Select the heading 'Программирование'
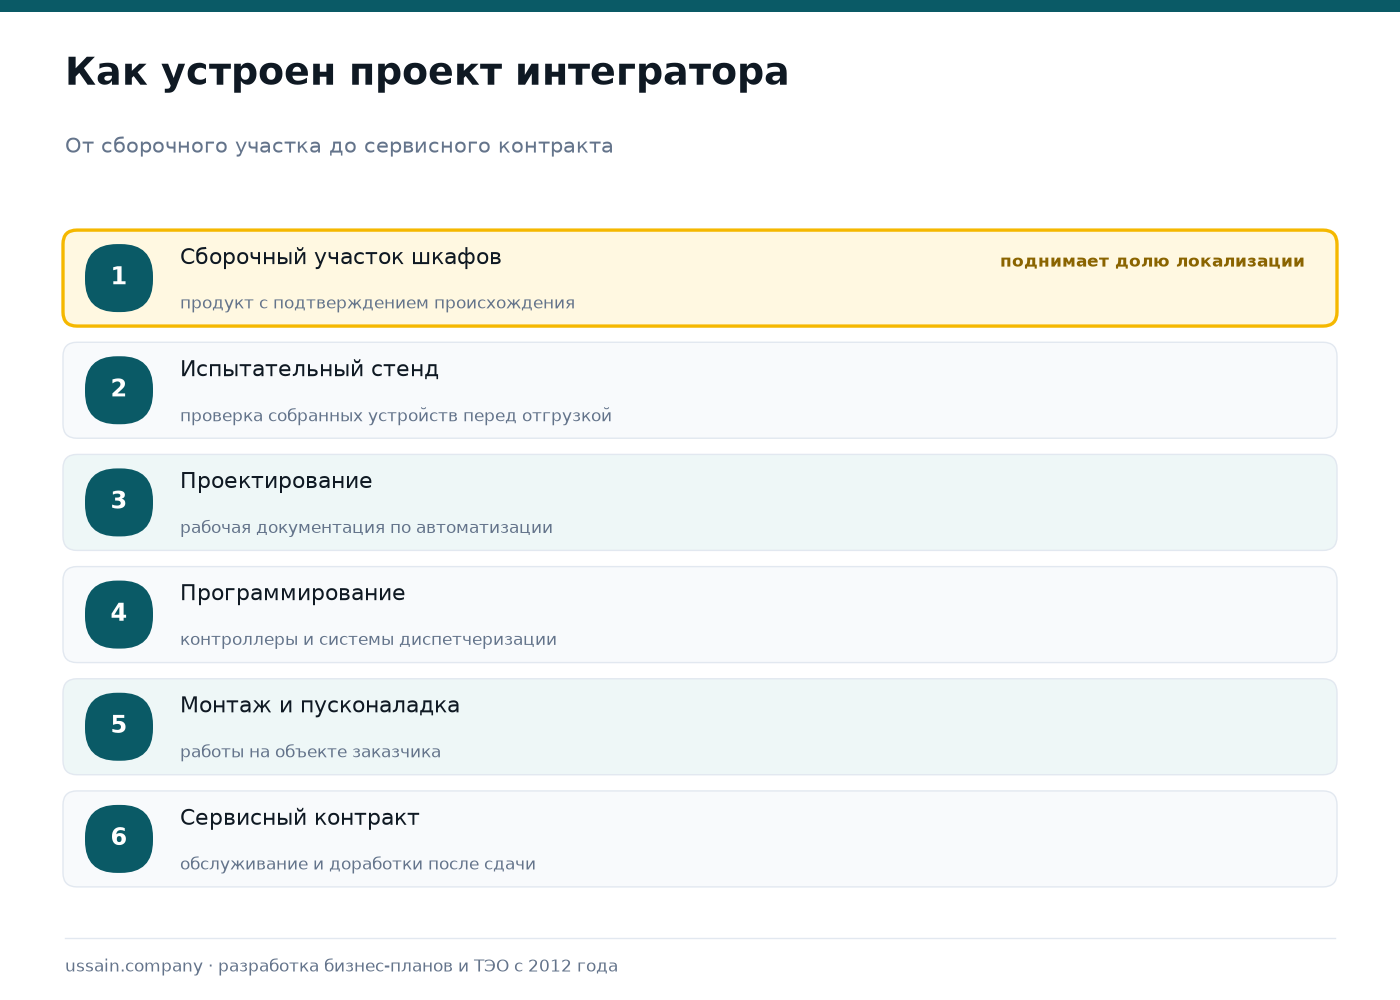 point(293,593)
